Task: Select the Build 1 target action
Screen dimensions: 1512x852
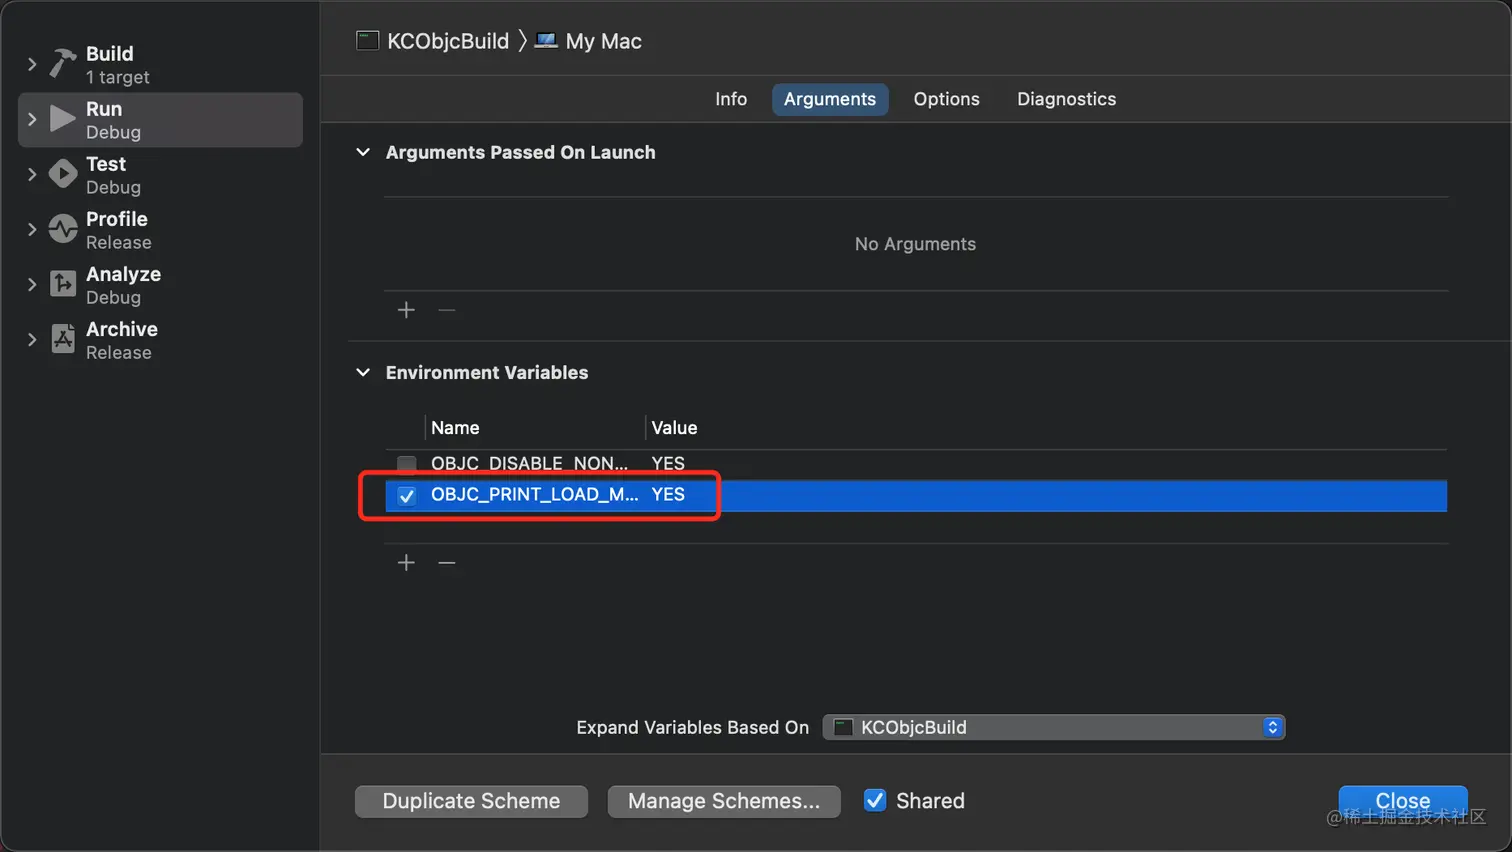Action: [x=160, y=65]
